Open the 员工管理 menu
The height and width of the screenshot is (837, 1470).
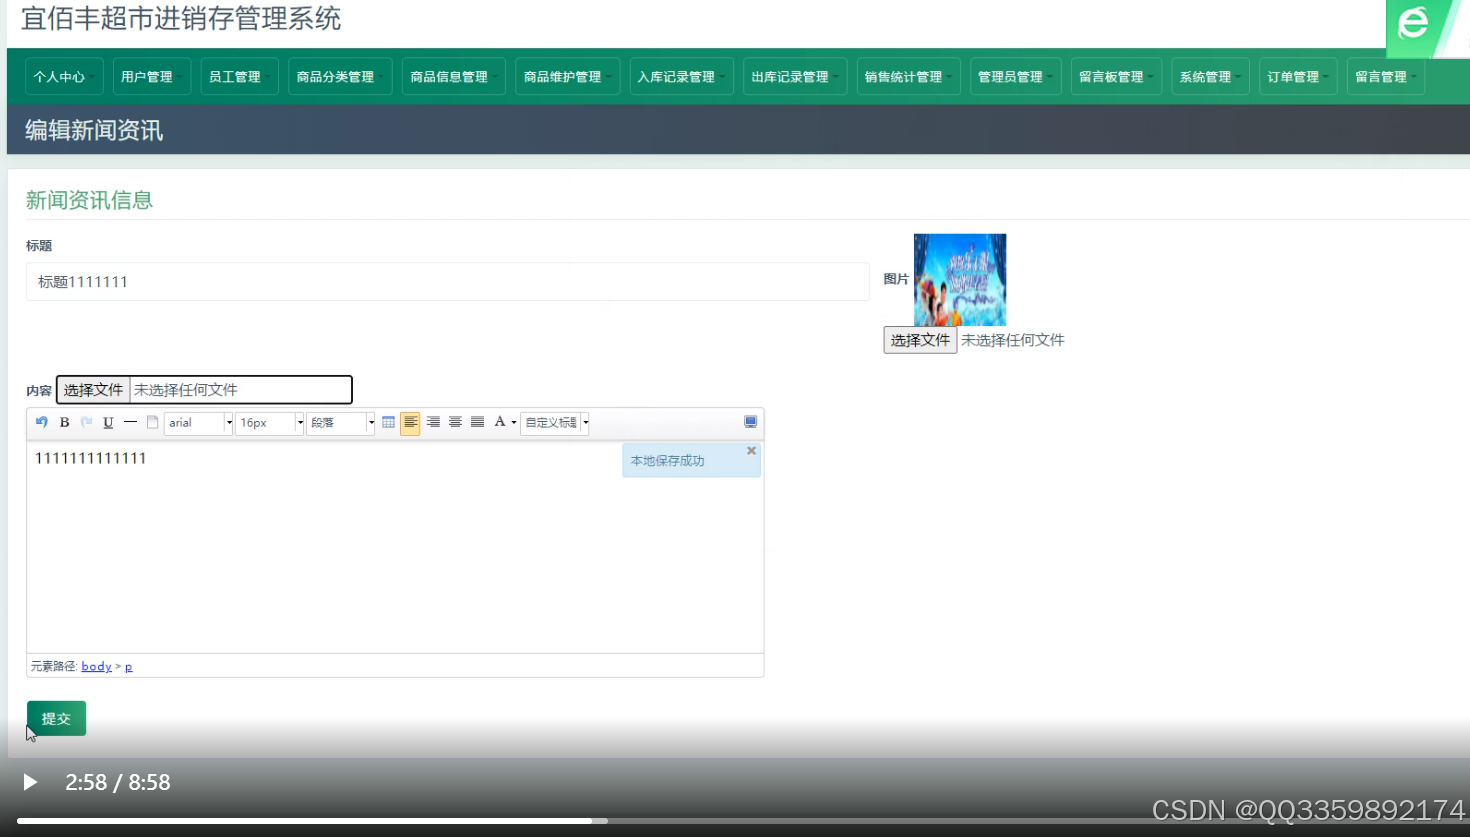click(x=239, y=77)
